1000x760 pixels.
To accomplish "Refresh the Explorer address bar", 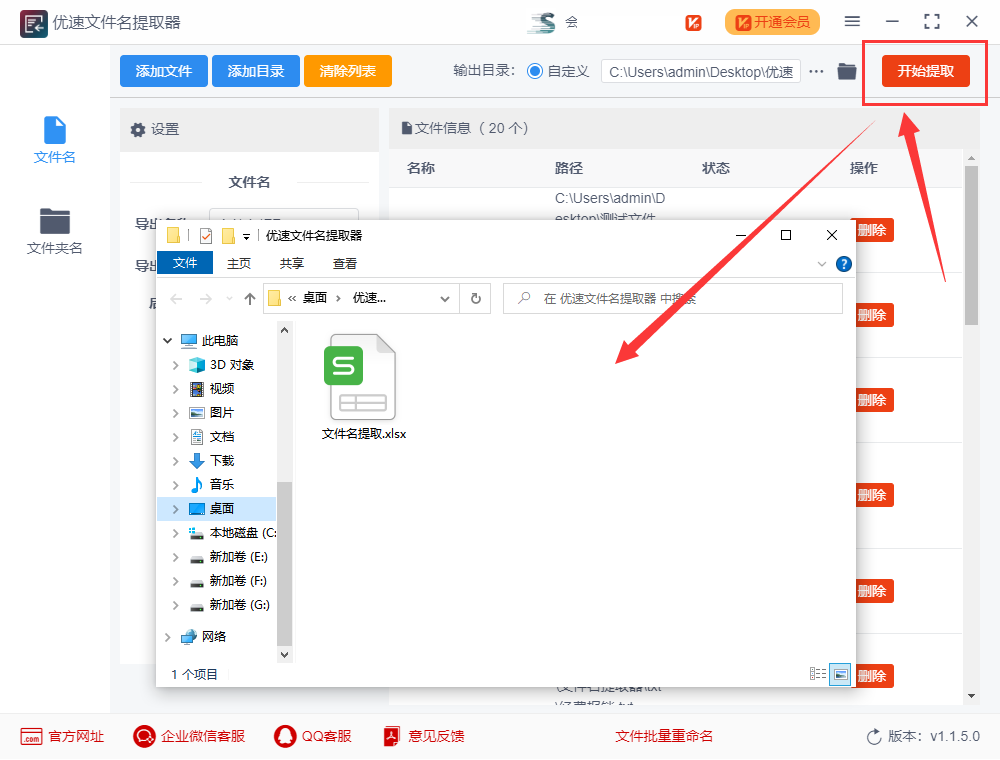I will (476, 298).
